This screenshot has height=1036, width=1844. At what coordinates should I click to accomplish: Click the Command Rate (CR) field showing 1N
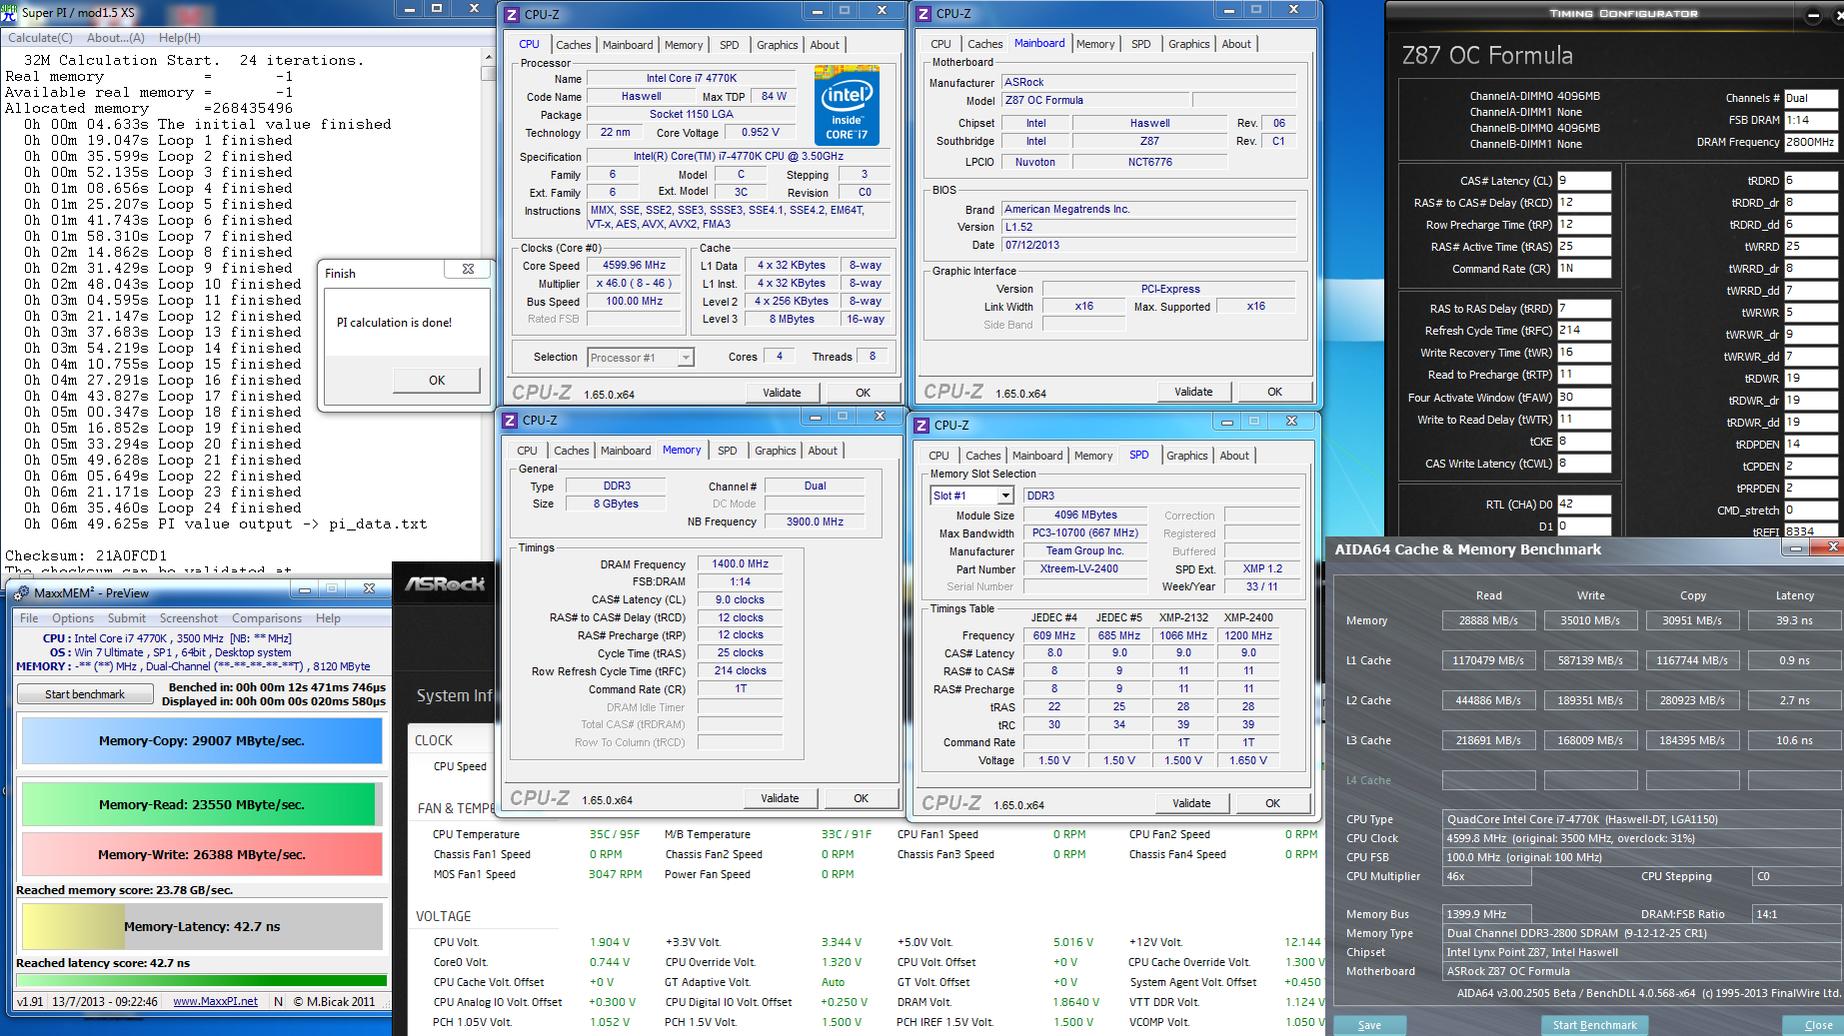pos(1584,269)
